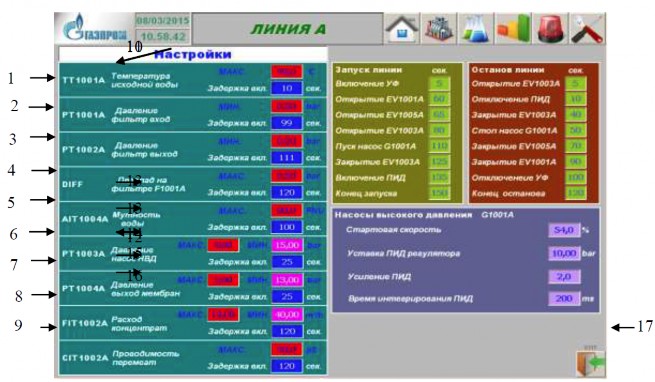Edit the PT1003A МИН field showing 15,00
This screenshot has width=655, height=382.
[287, 245]
